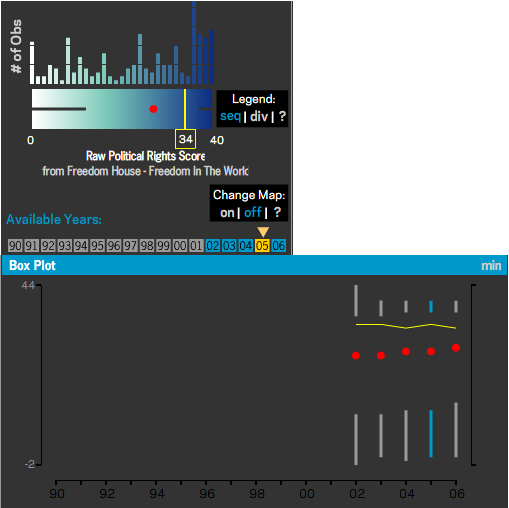Select year 98 in Available Years
Screen dimensions: 509x508
147,246
